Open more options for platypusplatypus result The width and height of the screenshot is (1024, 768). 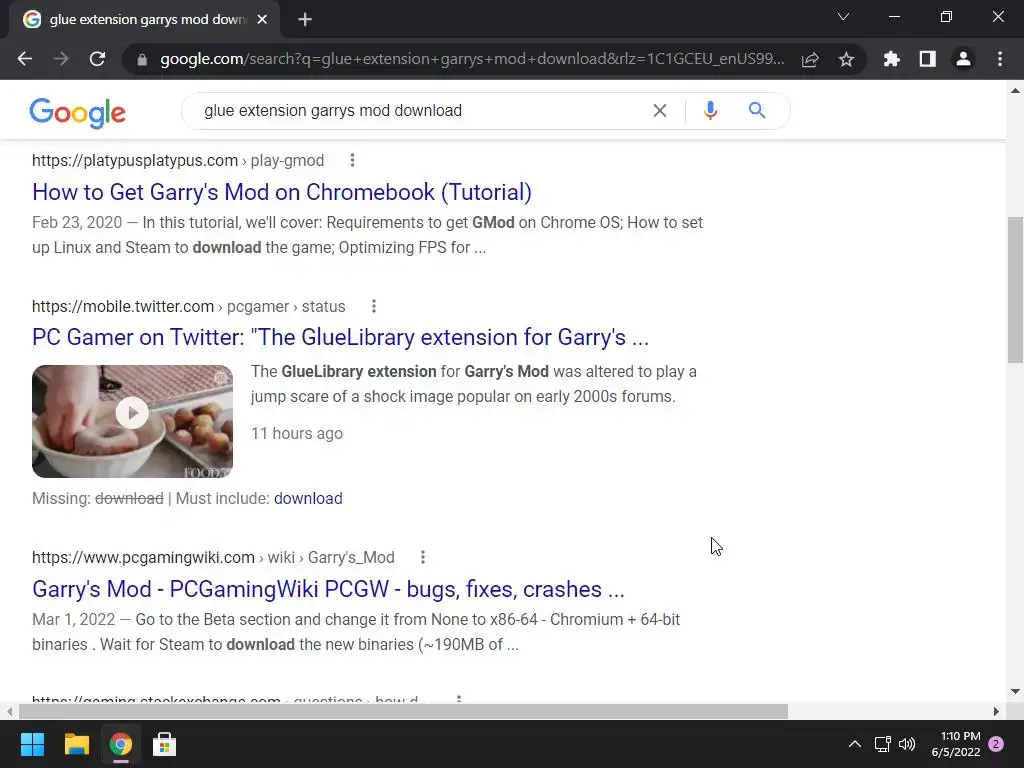(352, 160)
